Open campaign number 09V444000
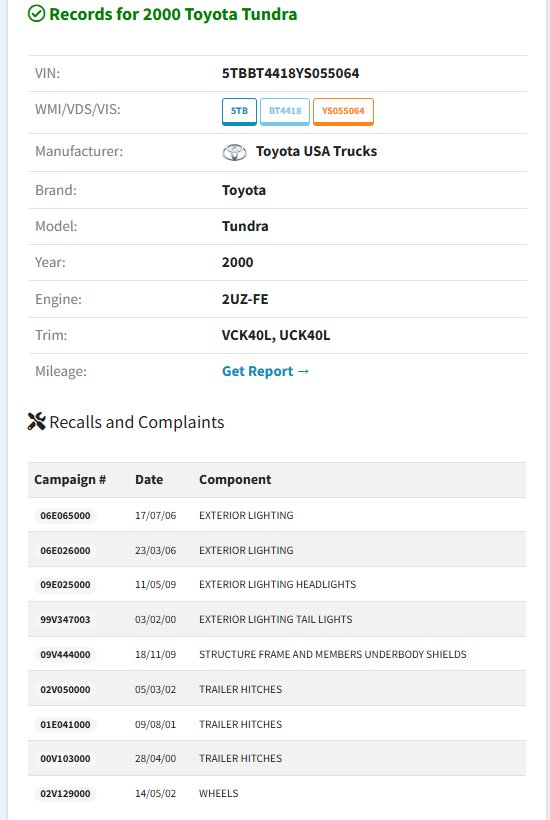This screenshot has width=550, height=820. (x=65, y=655)
